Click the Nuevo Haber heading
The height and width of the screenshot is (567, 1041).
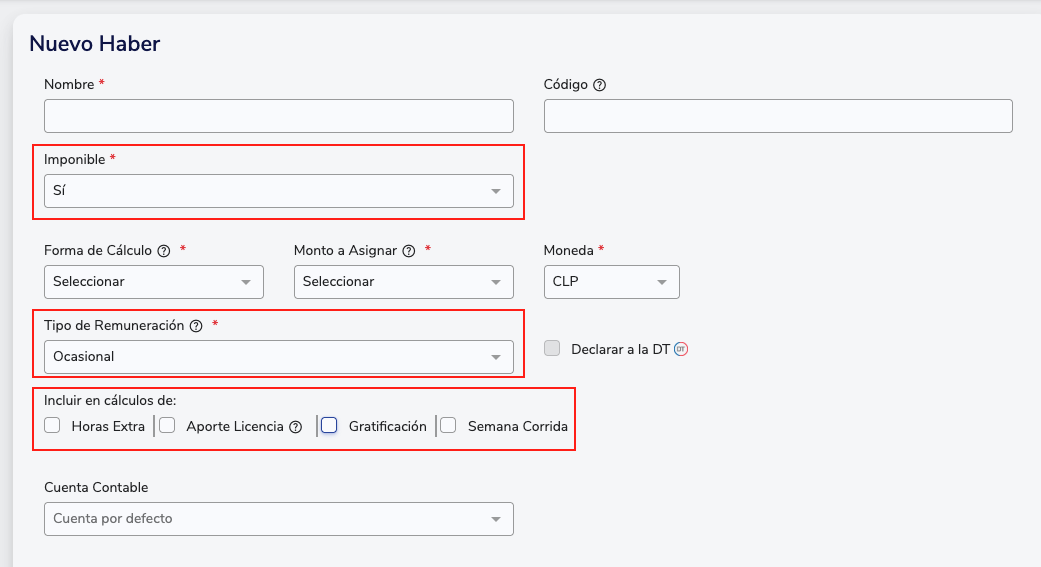coord(95,43)
